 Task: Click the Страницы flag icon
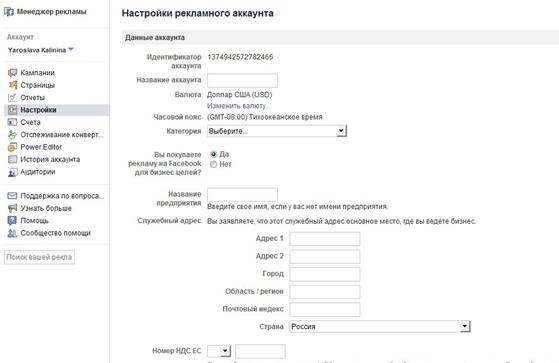[12, 85]
